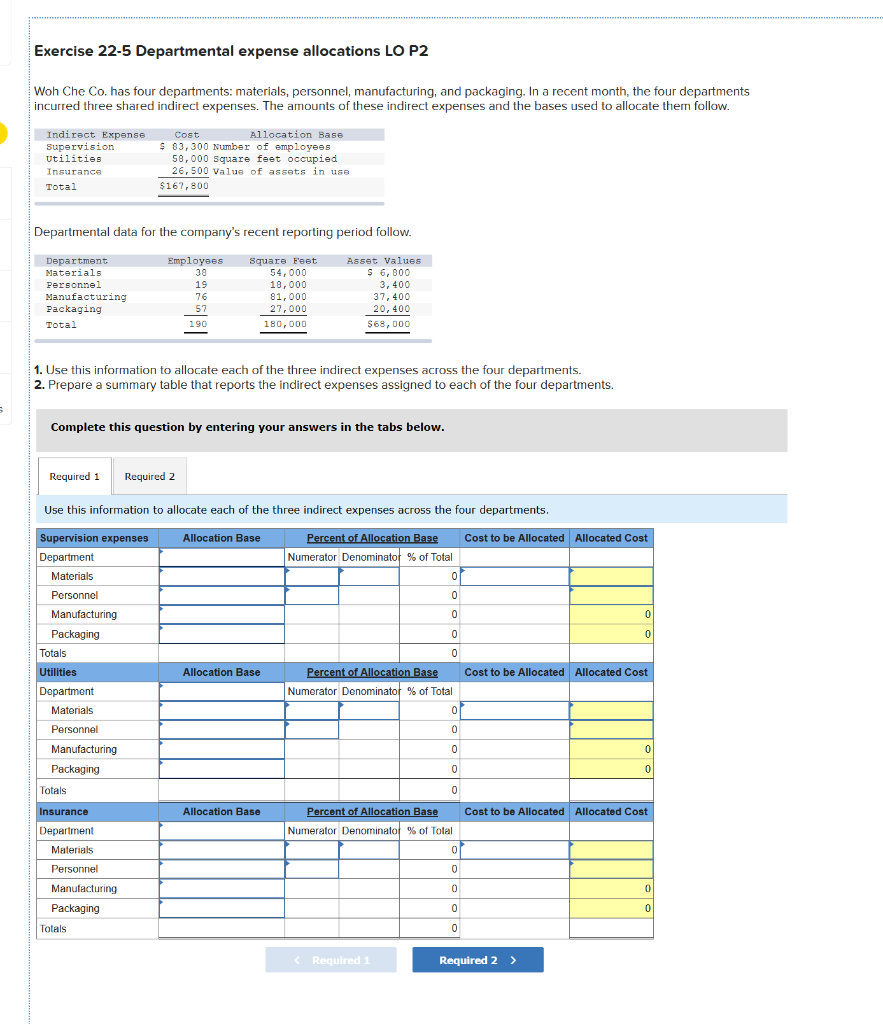Screen dimensions: 883x1024
Task: Open the Insurance allocation base selector for Packaging
Action: [221, 908]
